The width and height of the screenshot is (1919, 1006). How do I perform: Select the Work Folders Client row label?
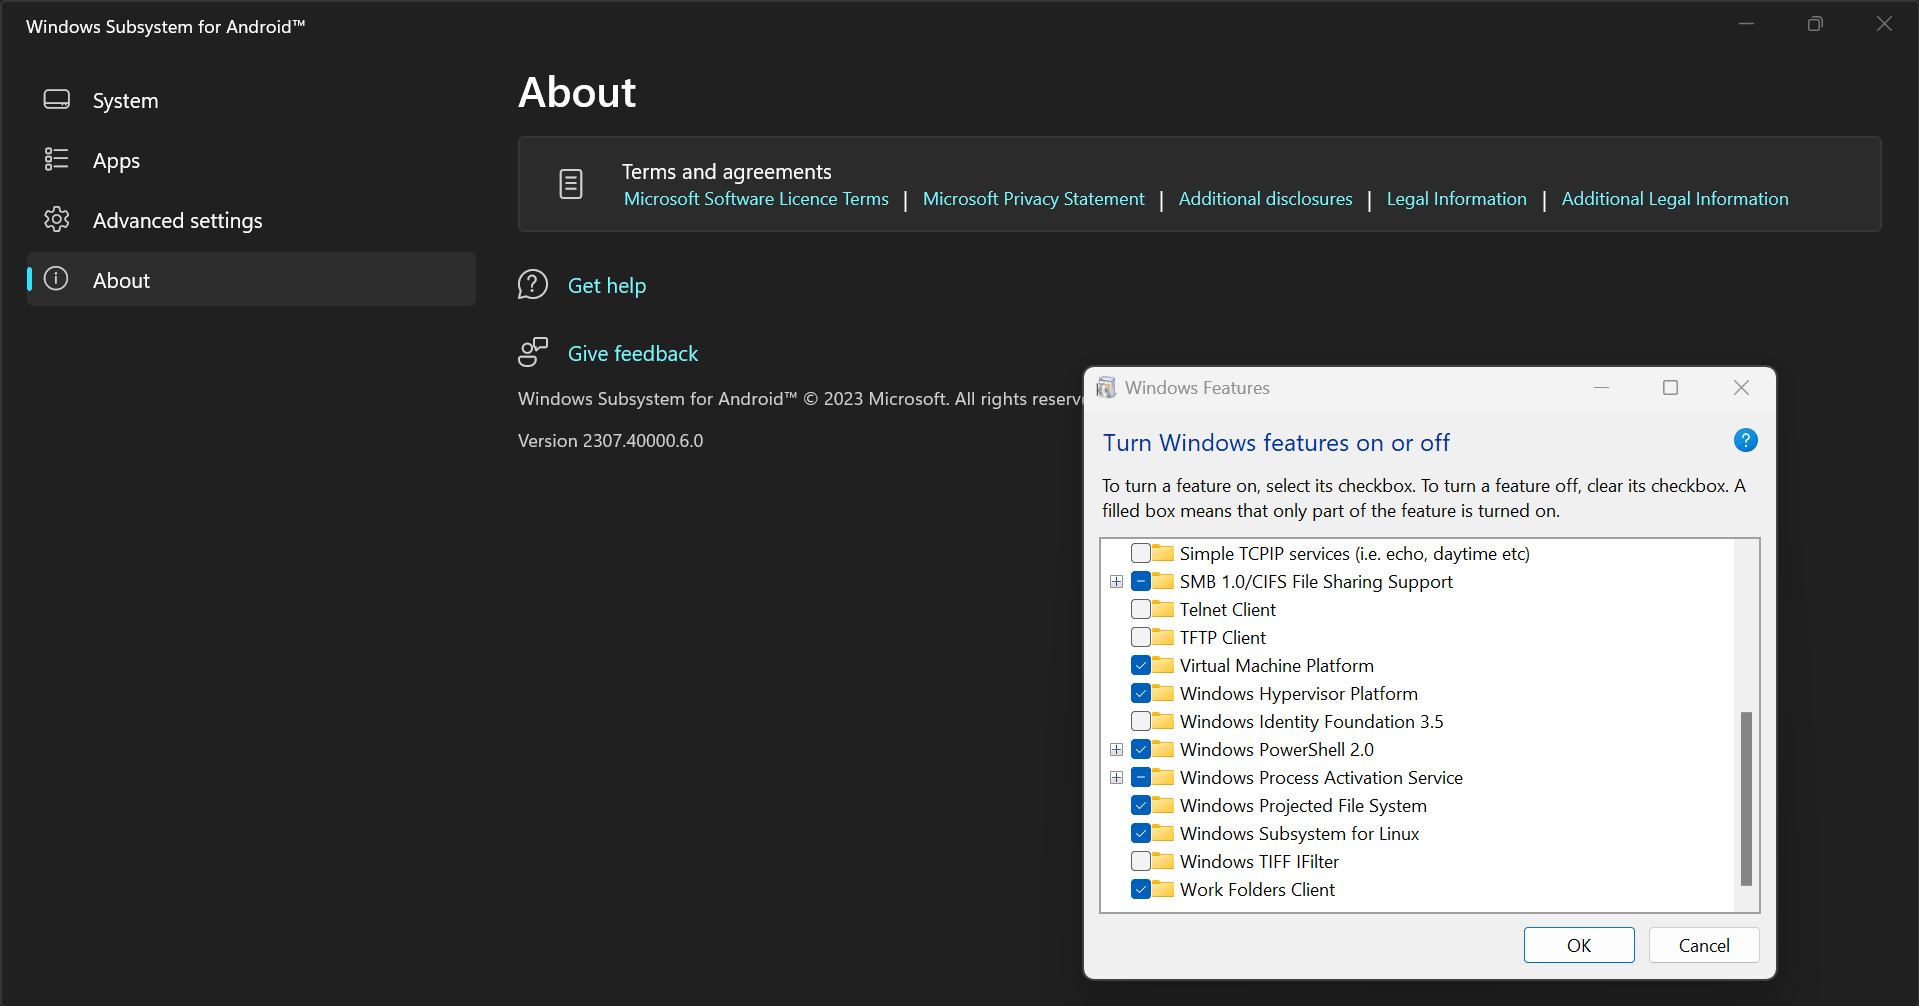[1257, 889]
